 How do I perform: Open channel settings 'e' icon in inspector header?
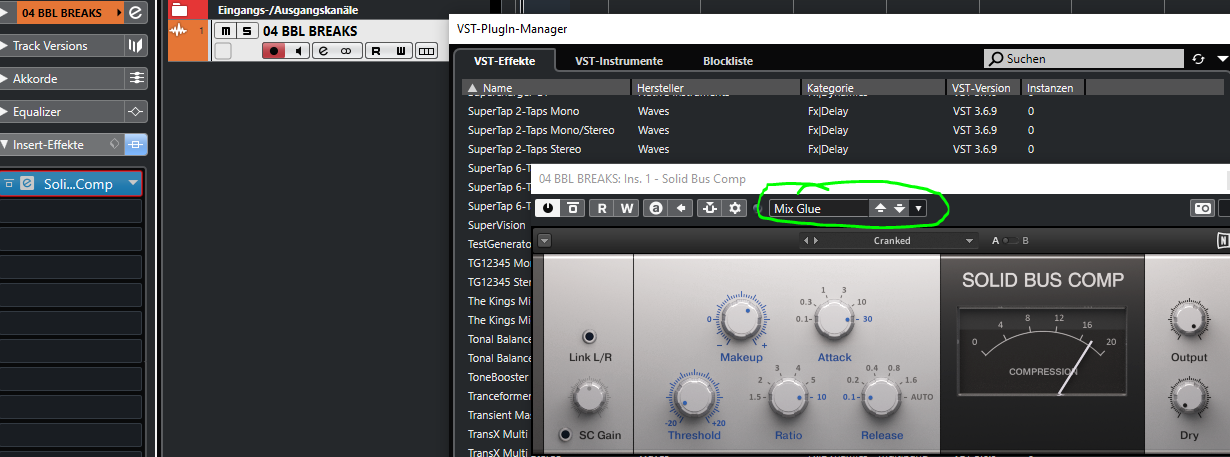pyautogui.click(x=135, y=12)
